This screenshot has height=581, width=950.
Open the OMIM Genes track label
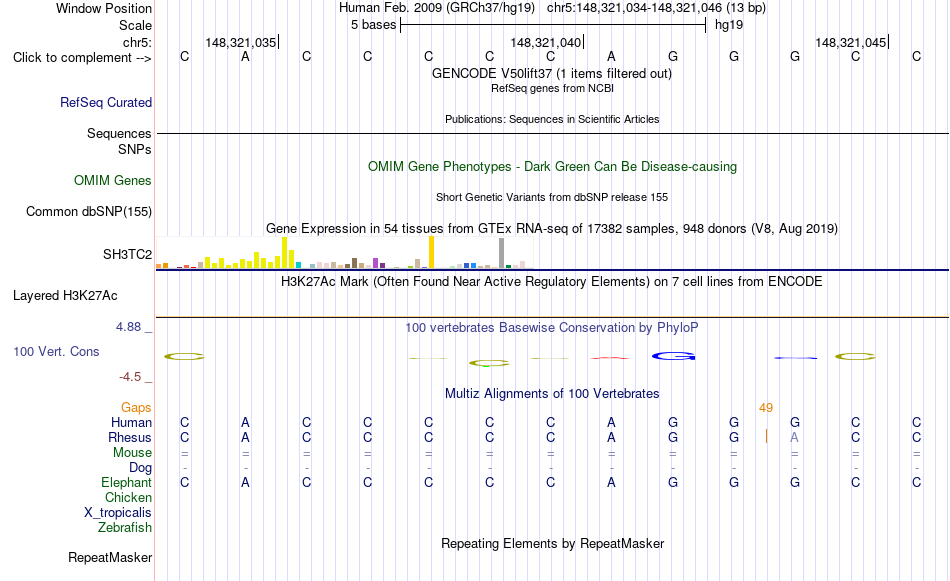113,181
